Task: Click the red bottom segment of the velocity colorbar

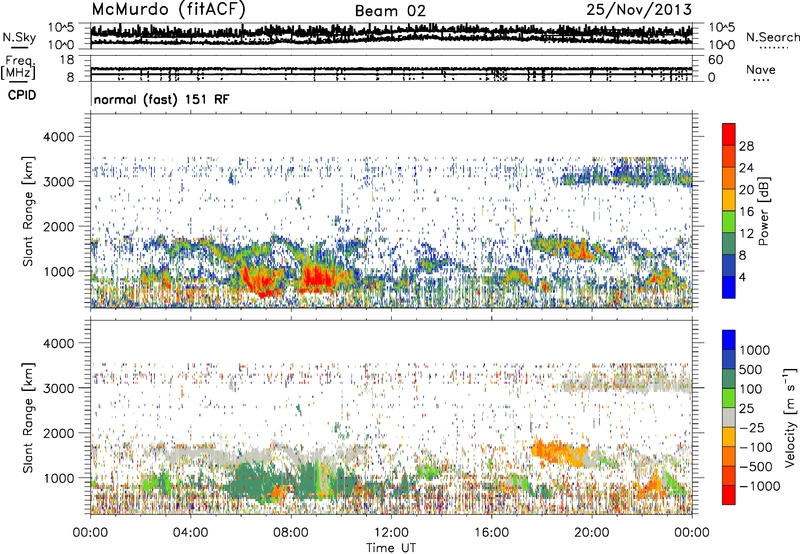Action: (729, 495)
